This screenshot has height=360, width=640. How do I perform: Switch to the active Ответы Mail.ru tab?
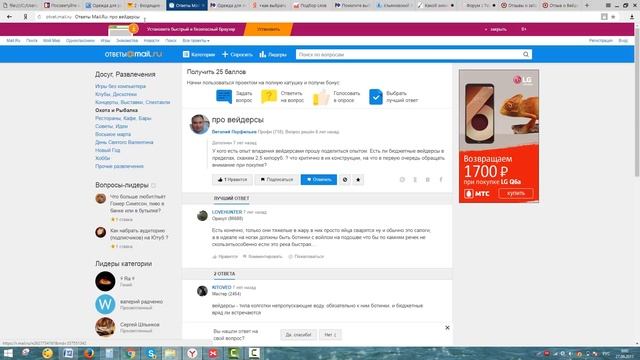click(x=187, y=5)
